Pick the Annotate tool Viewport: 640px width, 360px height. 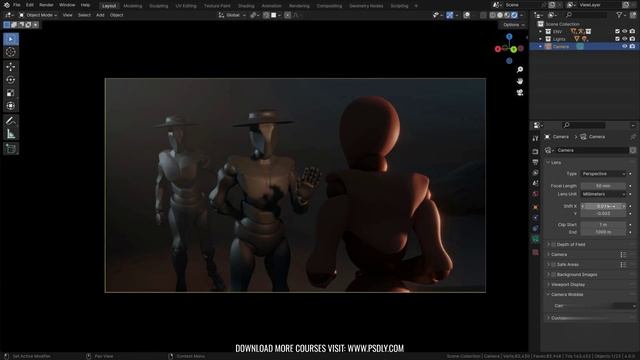(x=11, y=121)
